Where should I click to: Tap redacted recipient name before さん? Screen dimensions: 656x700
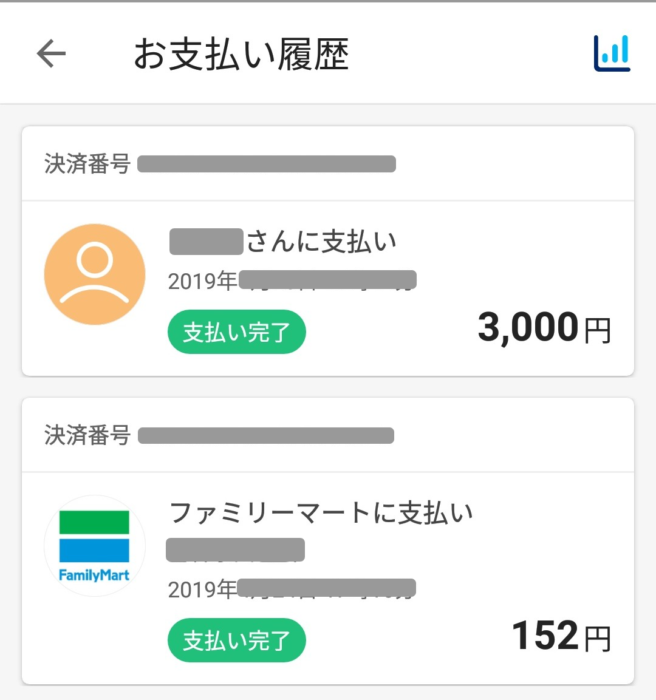click(x=206, y=242)
